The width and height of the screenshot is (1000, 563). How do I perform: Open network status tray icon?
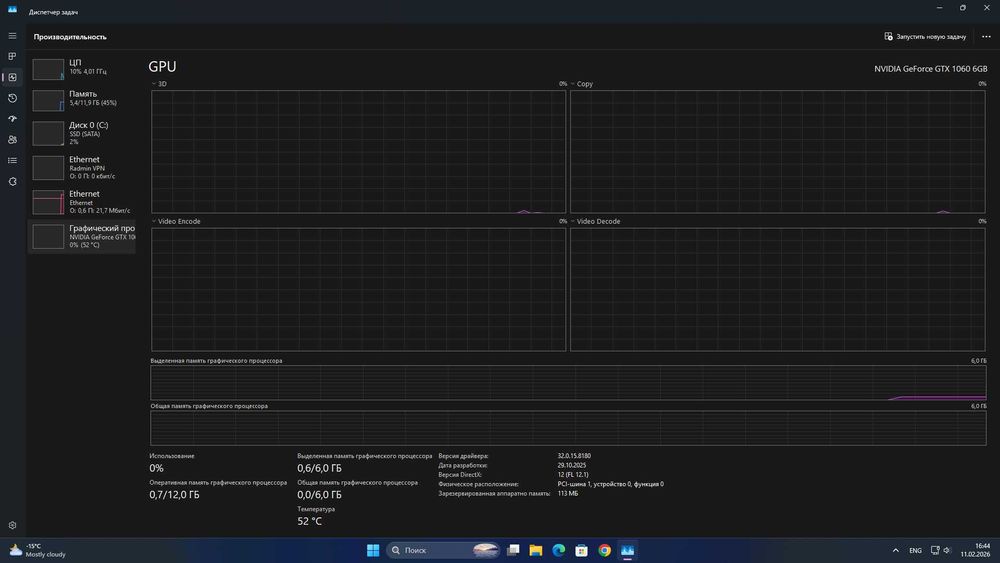pos(935,550)
